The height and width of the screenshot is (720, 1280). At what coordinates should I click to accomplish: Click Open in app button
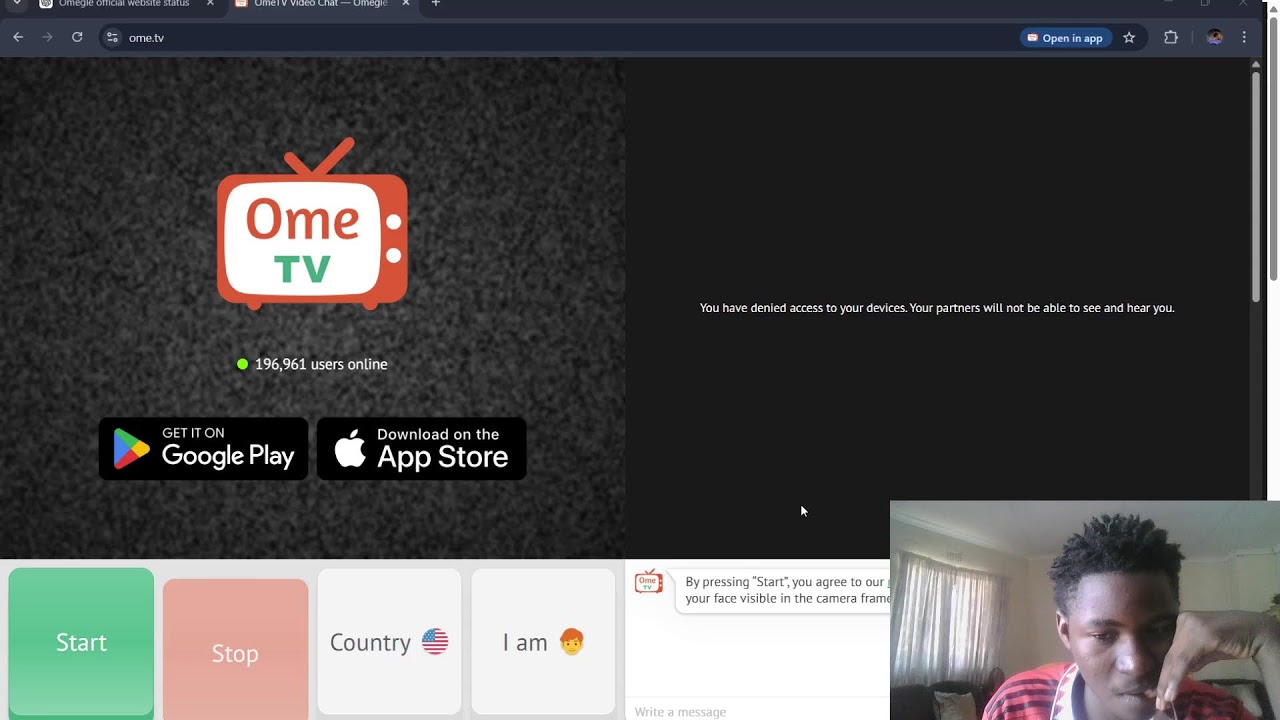[x=1065, y=38]
